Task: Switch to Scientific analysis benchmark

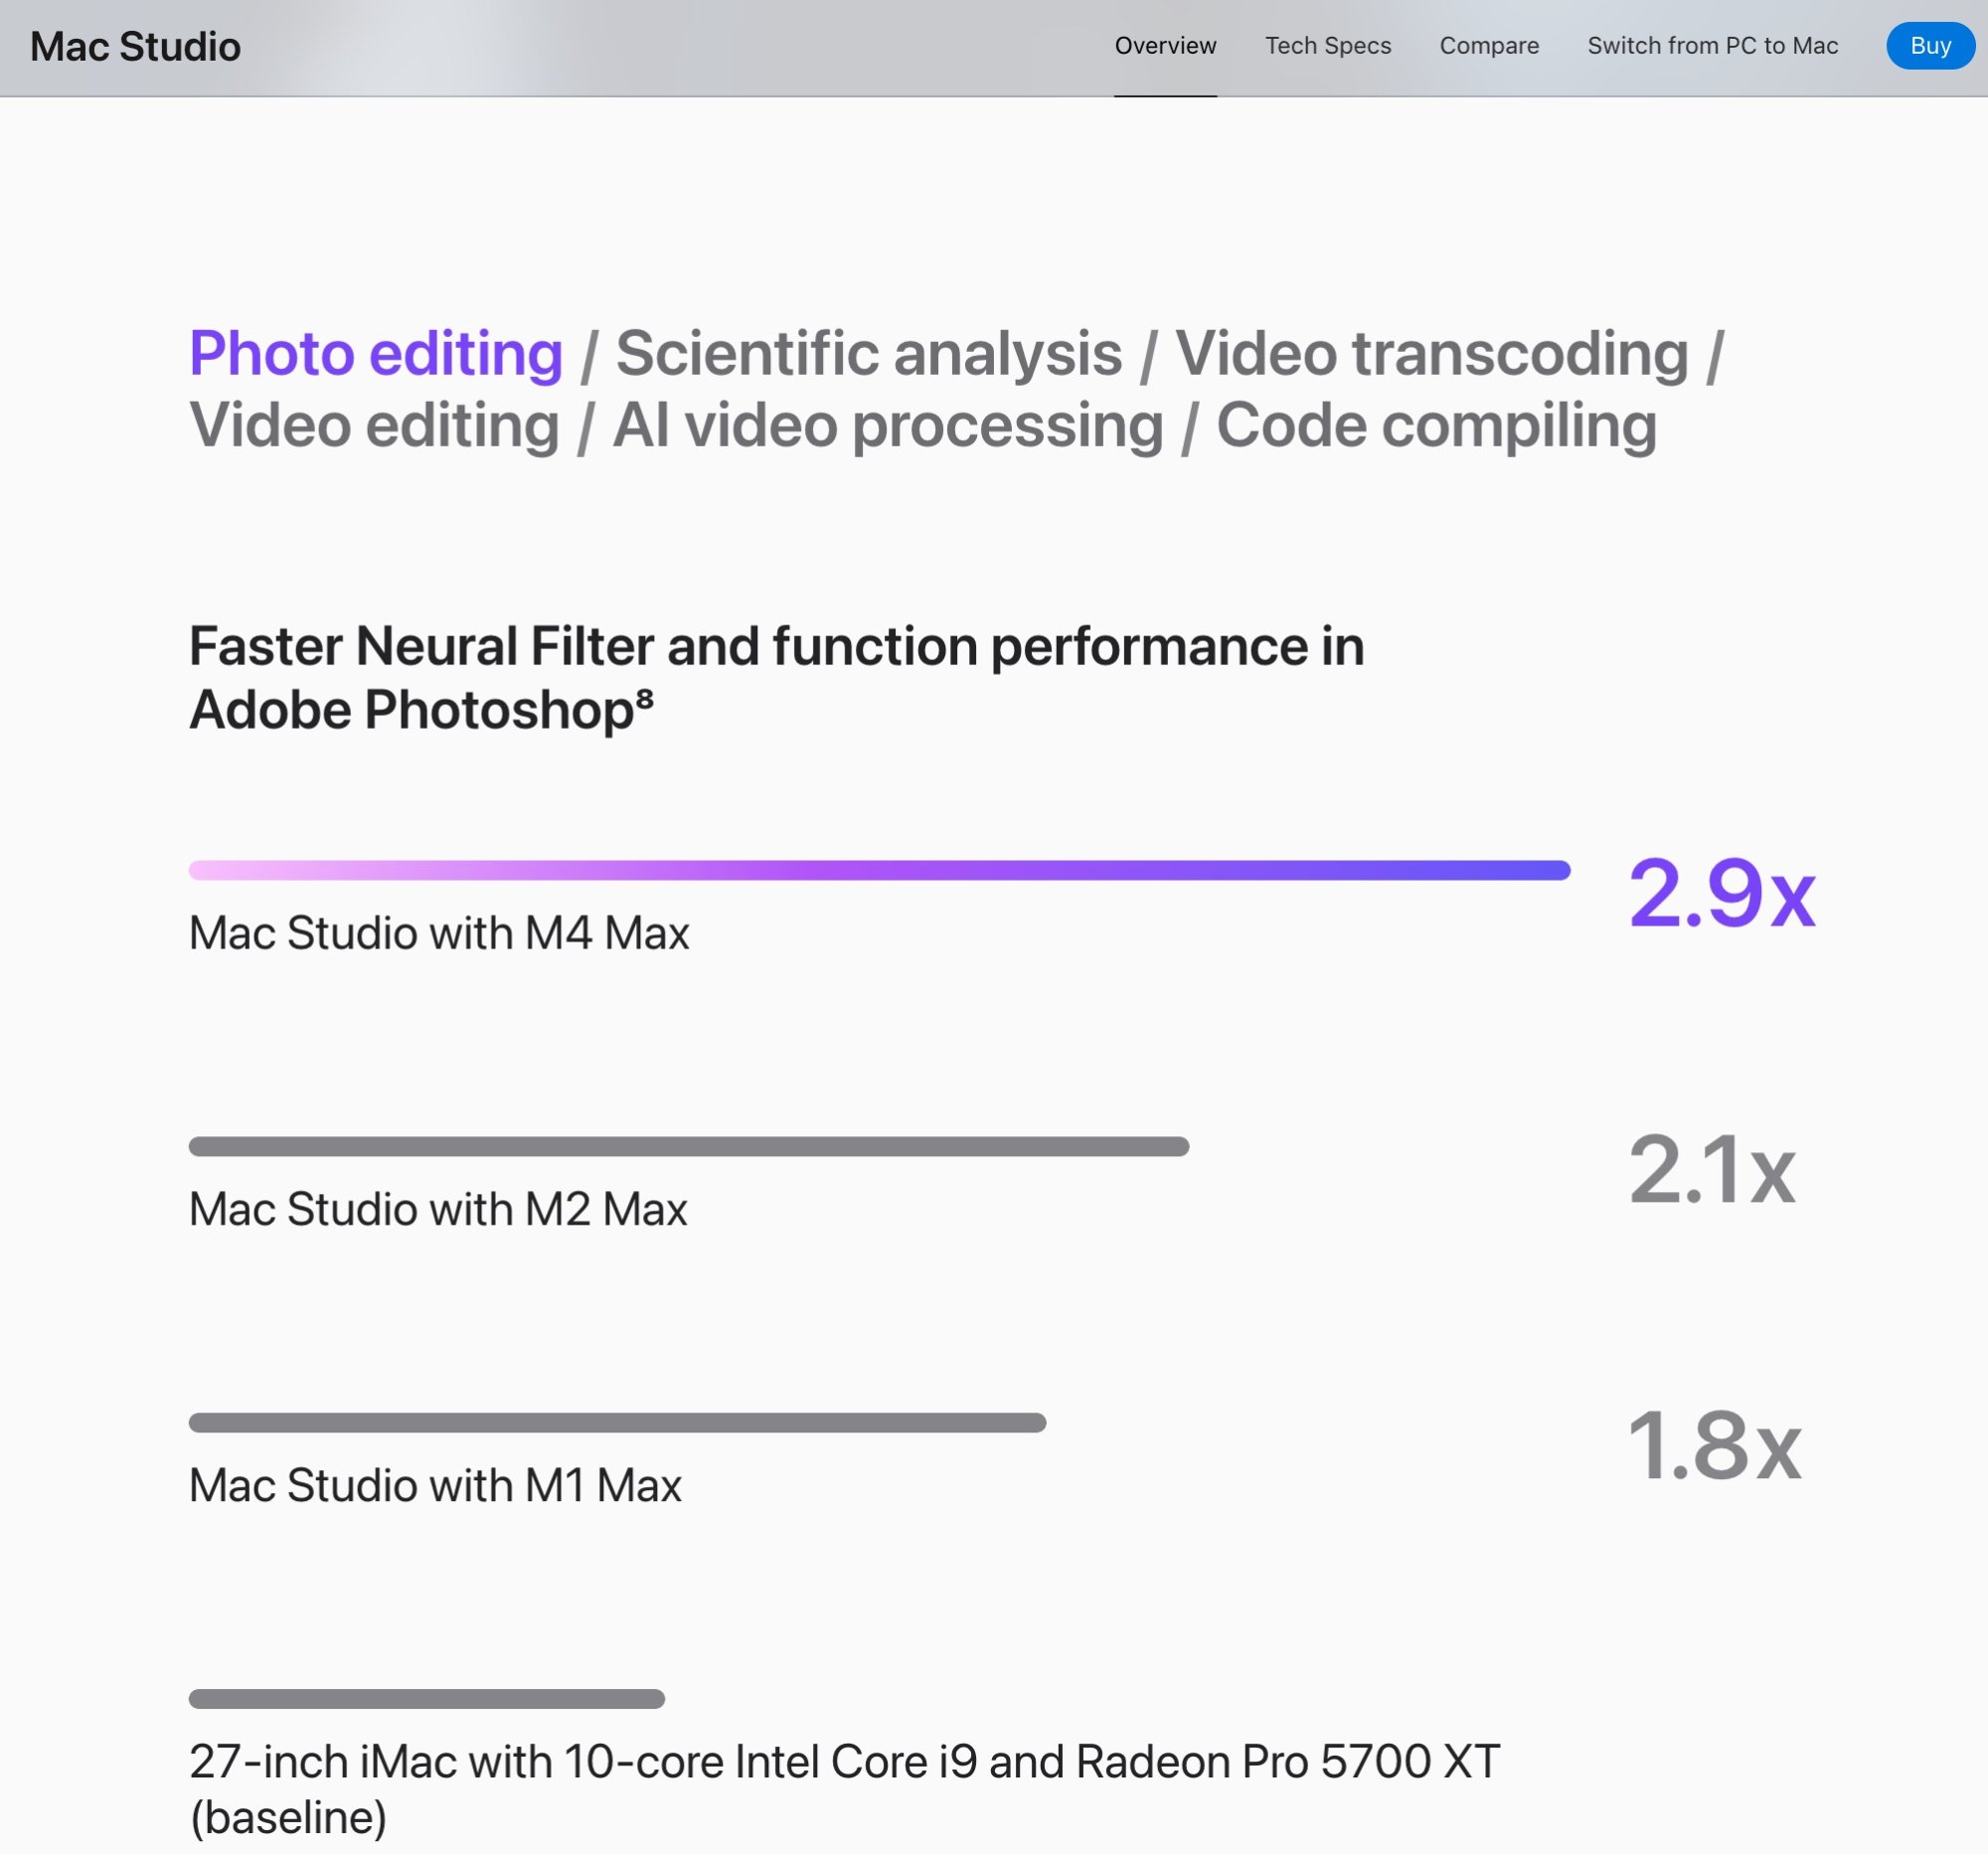Action: pyautogui.click(x=868, y=354)
